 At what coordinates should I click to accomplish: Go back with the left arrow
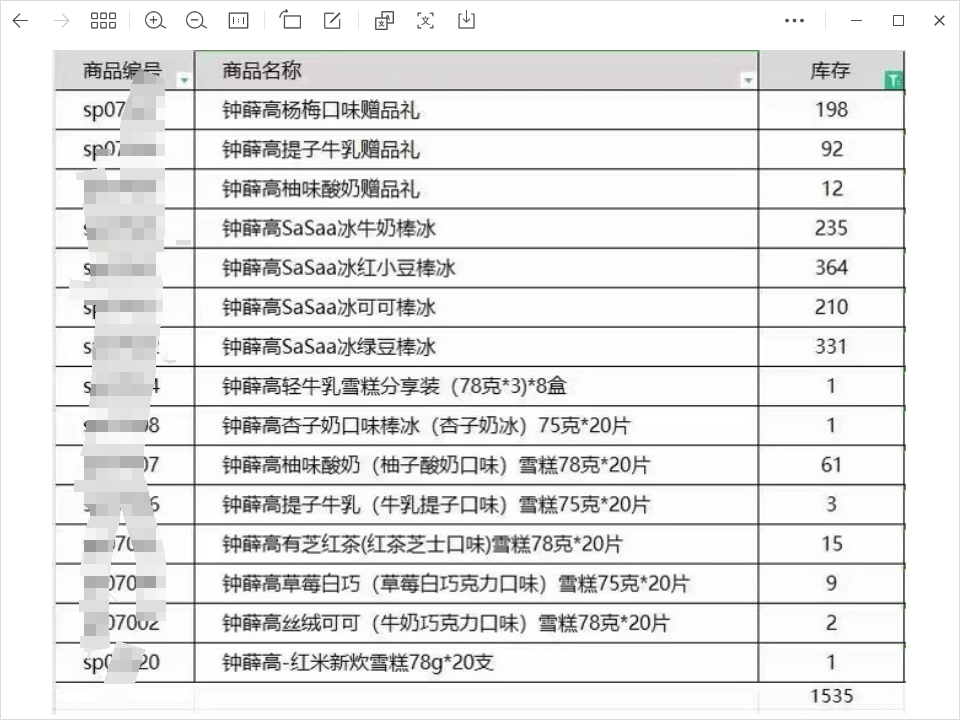click(x=20, y=21)
